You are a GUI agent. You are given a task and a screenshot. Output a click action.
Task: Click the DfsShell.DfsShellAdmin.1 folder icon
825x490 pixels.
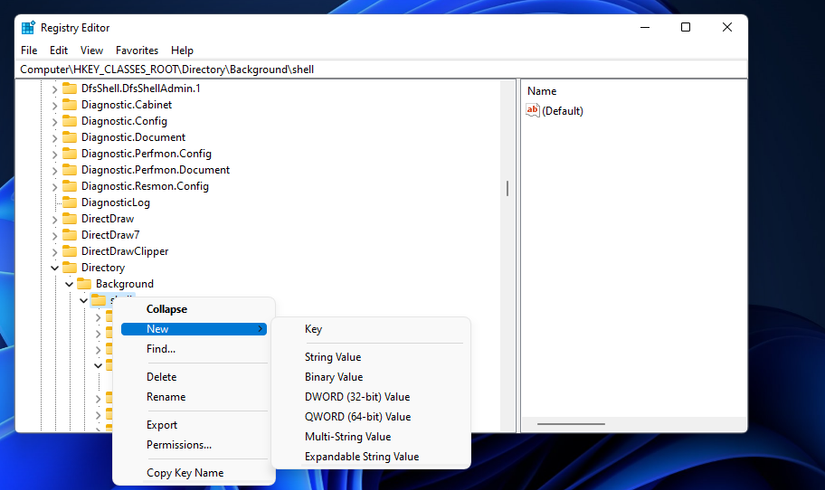point(69,88)
